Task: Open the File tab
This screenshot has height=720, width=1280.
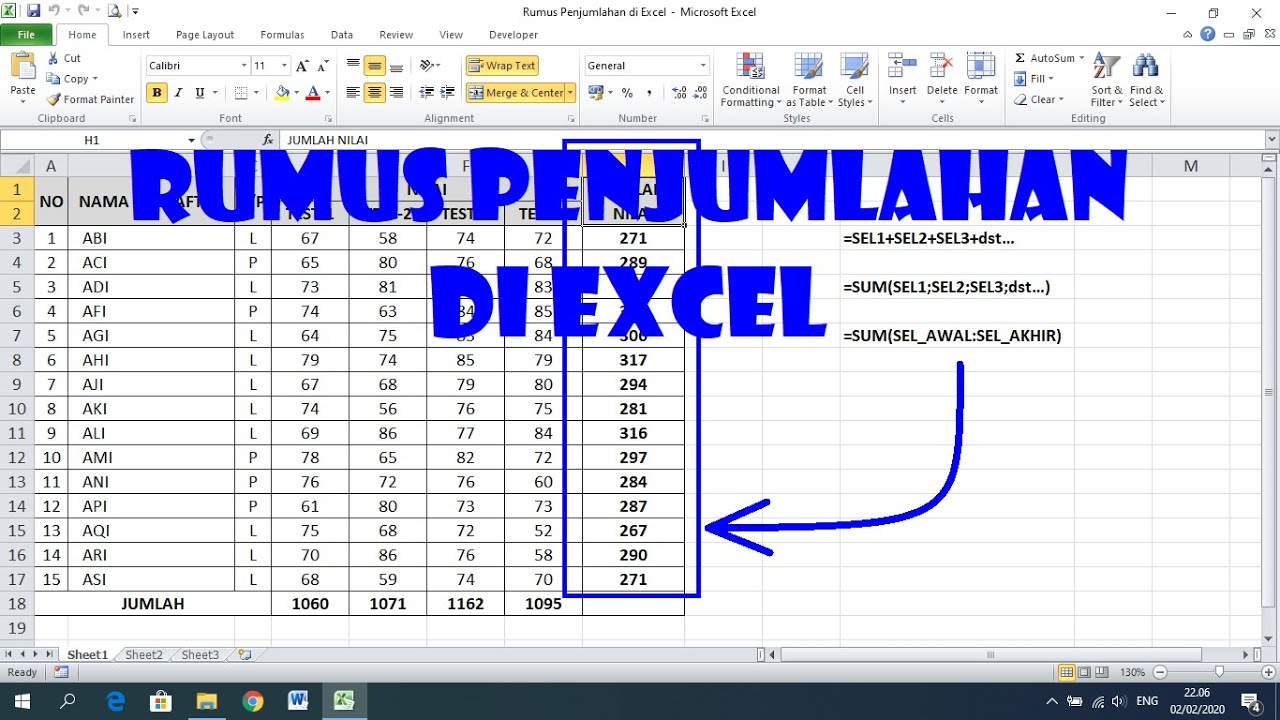Action: pyautogui.click(x=26, y=34)
